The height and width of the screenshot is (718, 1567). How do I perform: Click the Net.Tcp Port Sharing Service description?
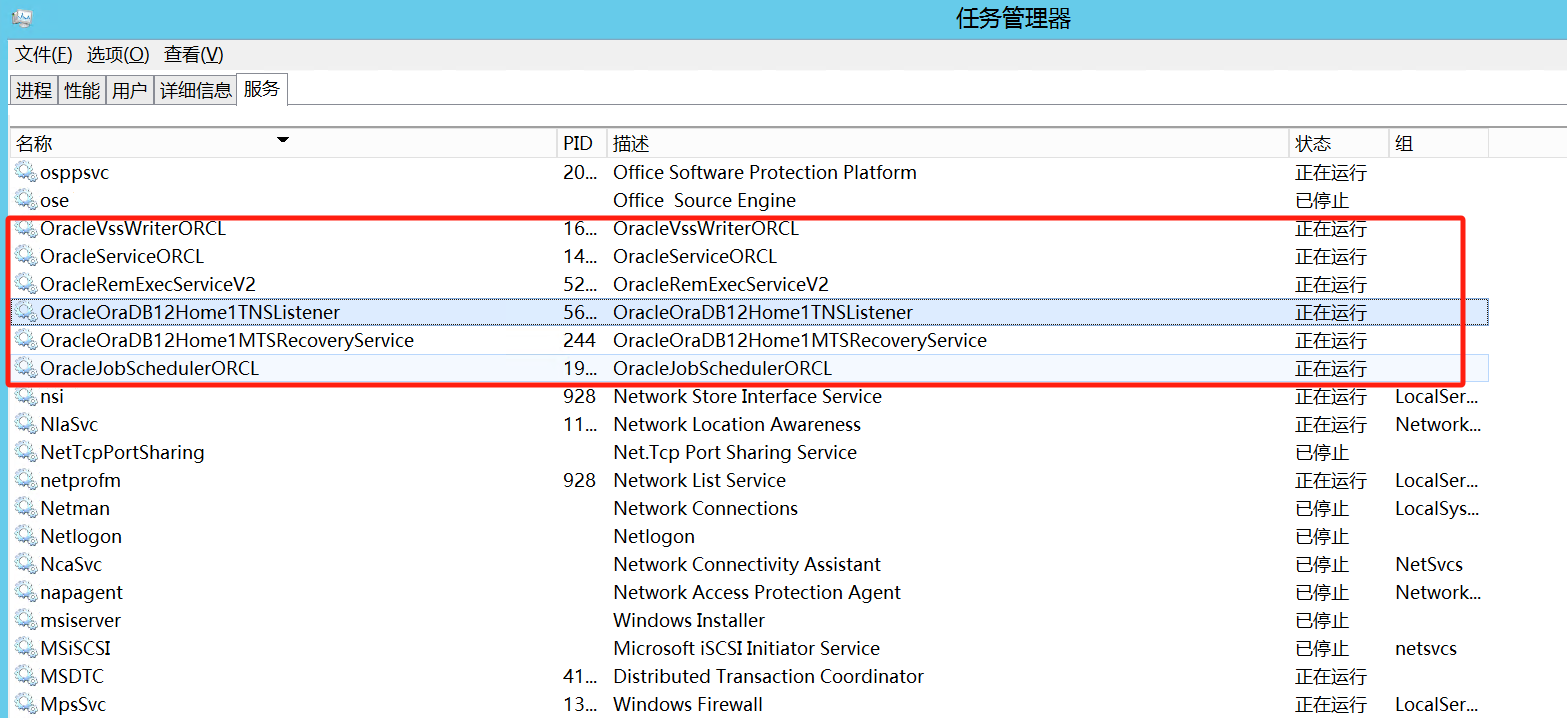[x=735, y=452]
